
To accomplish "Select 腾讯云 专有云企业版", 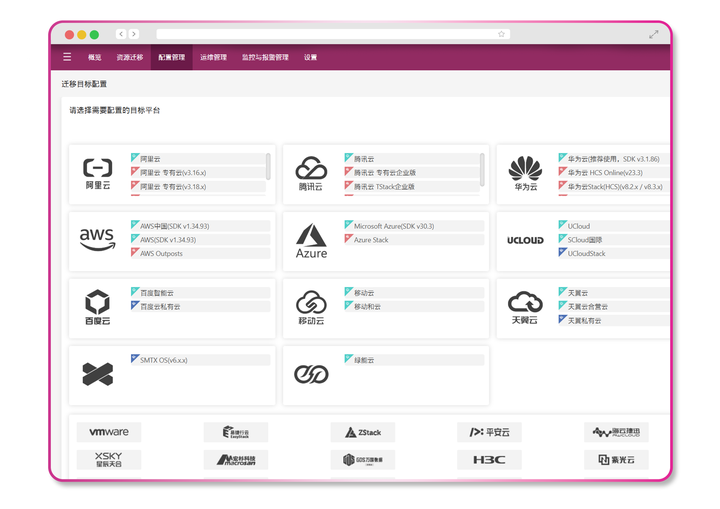I will point(412,172).
